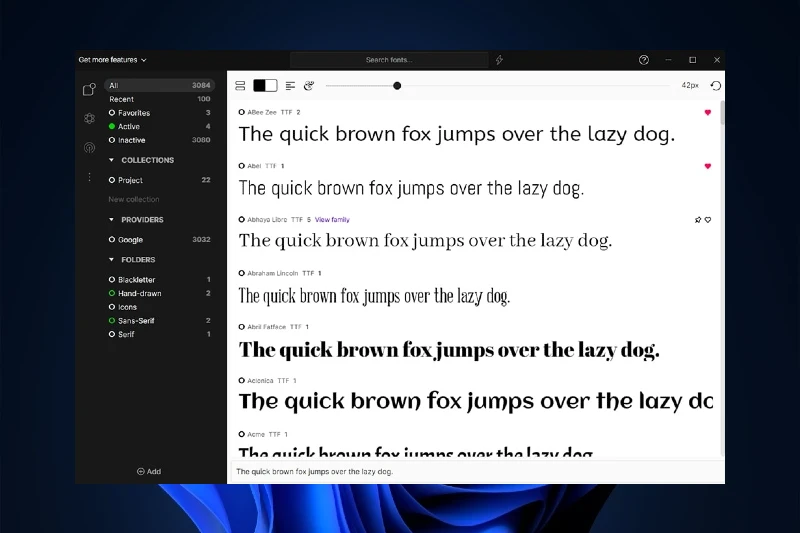Collapse the FOLDERS section
The width and height of the screenshot is (800, 533).
[x=112, y=260]
